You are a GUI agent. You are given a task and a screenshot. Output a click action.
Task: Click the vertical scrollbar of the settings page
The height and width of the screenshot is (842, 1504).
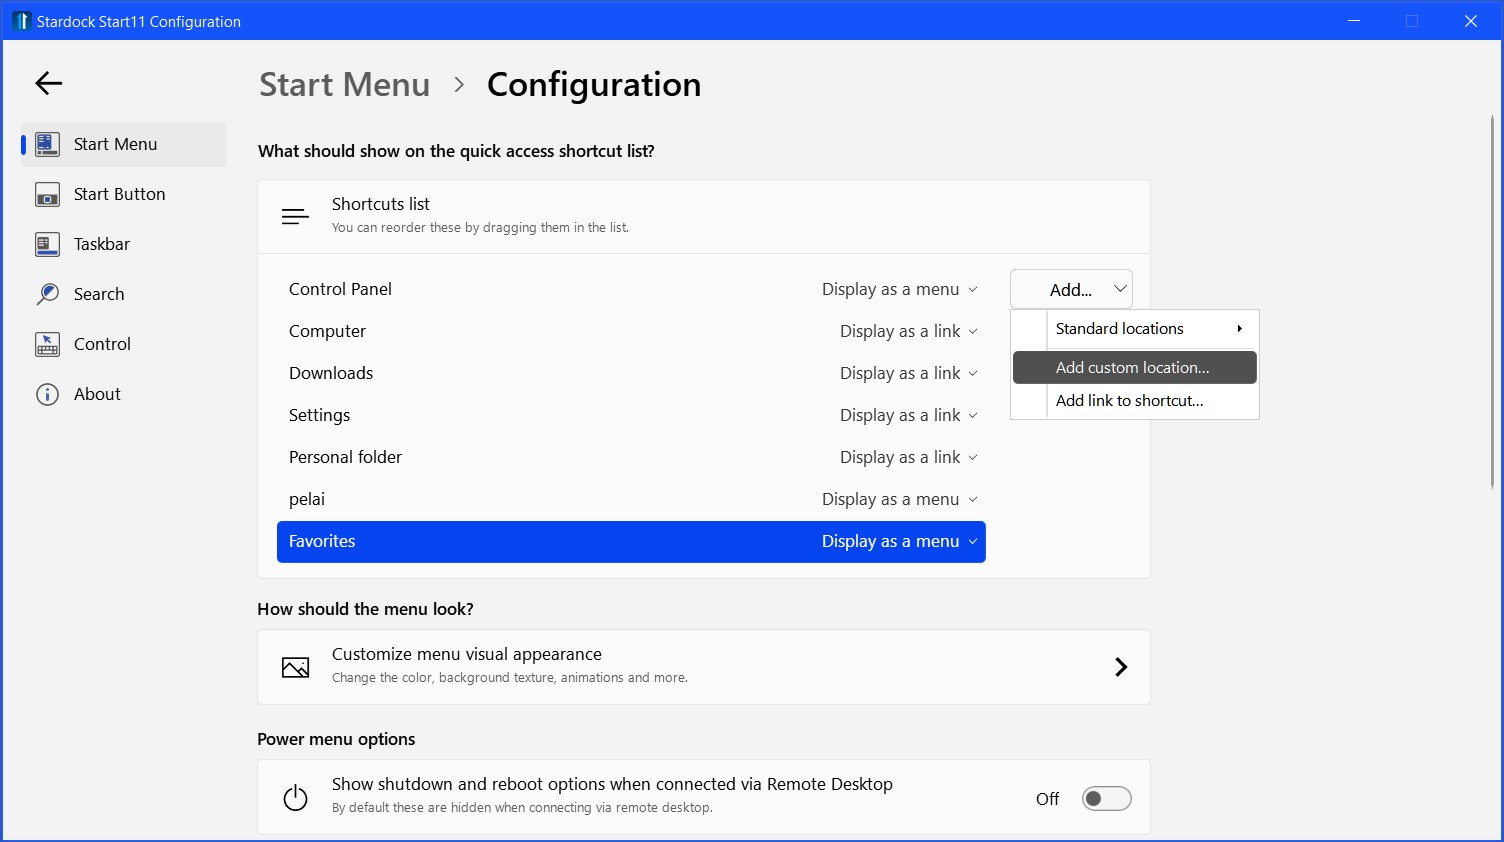1492,301
